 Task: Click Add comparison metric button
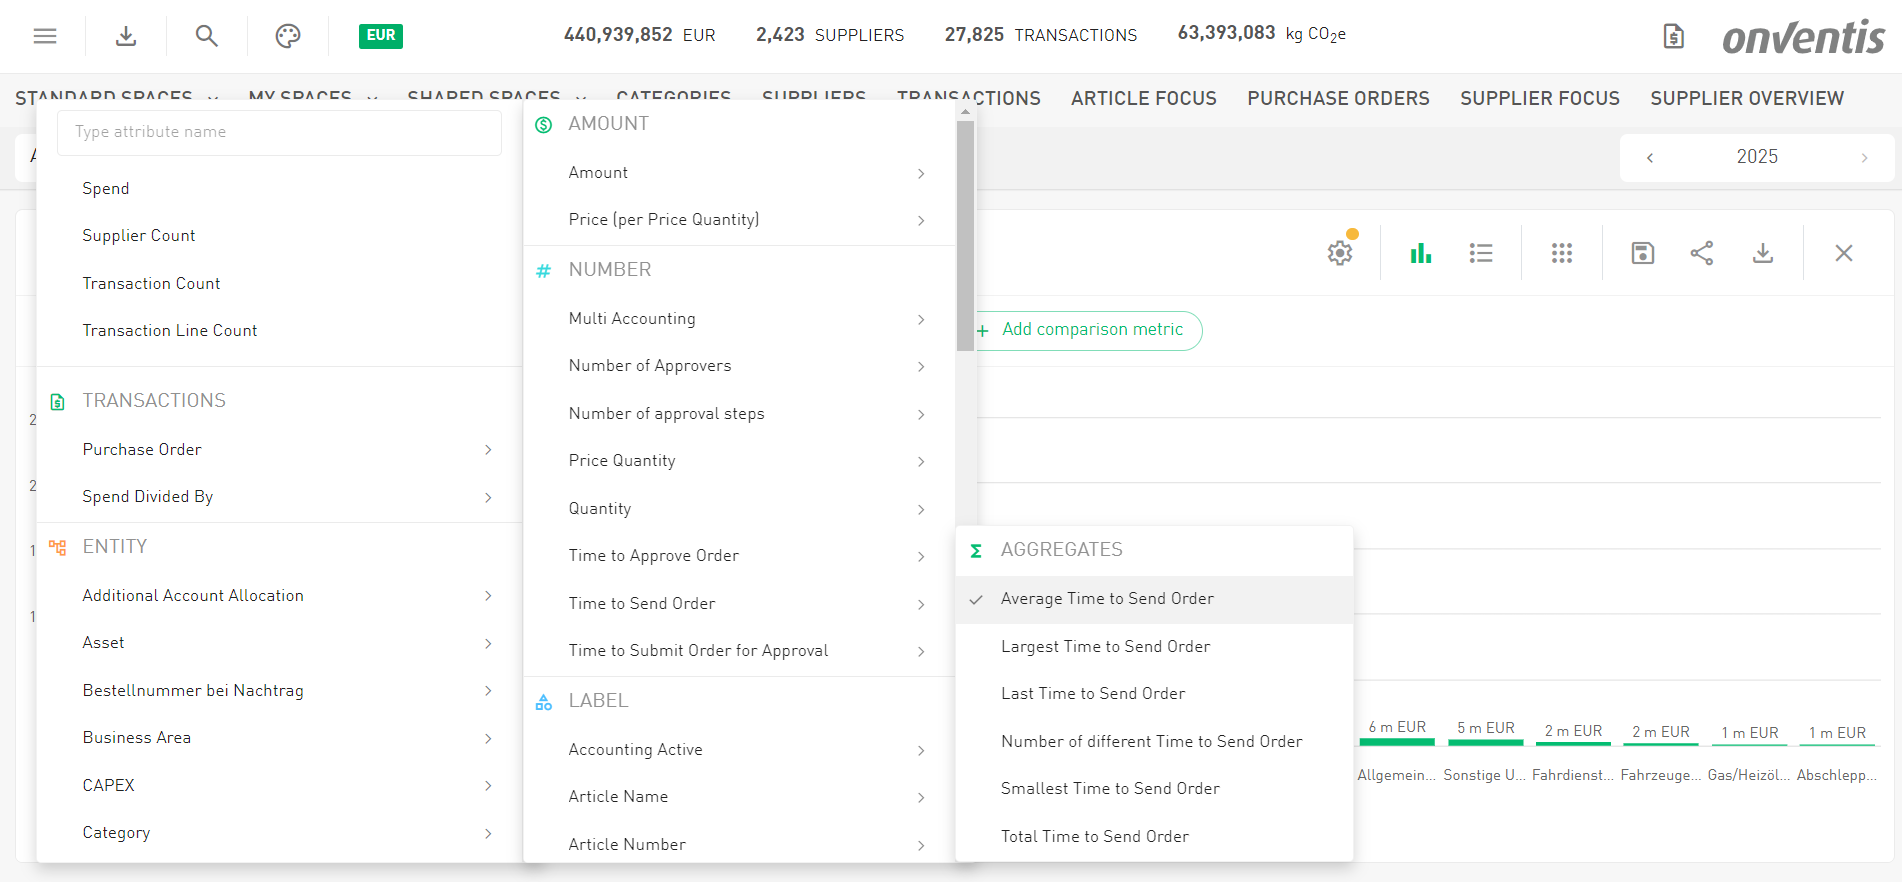pyautogui.click(x=1090, y=330)
